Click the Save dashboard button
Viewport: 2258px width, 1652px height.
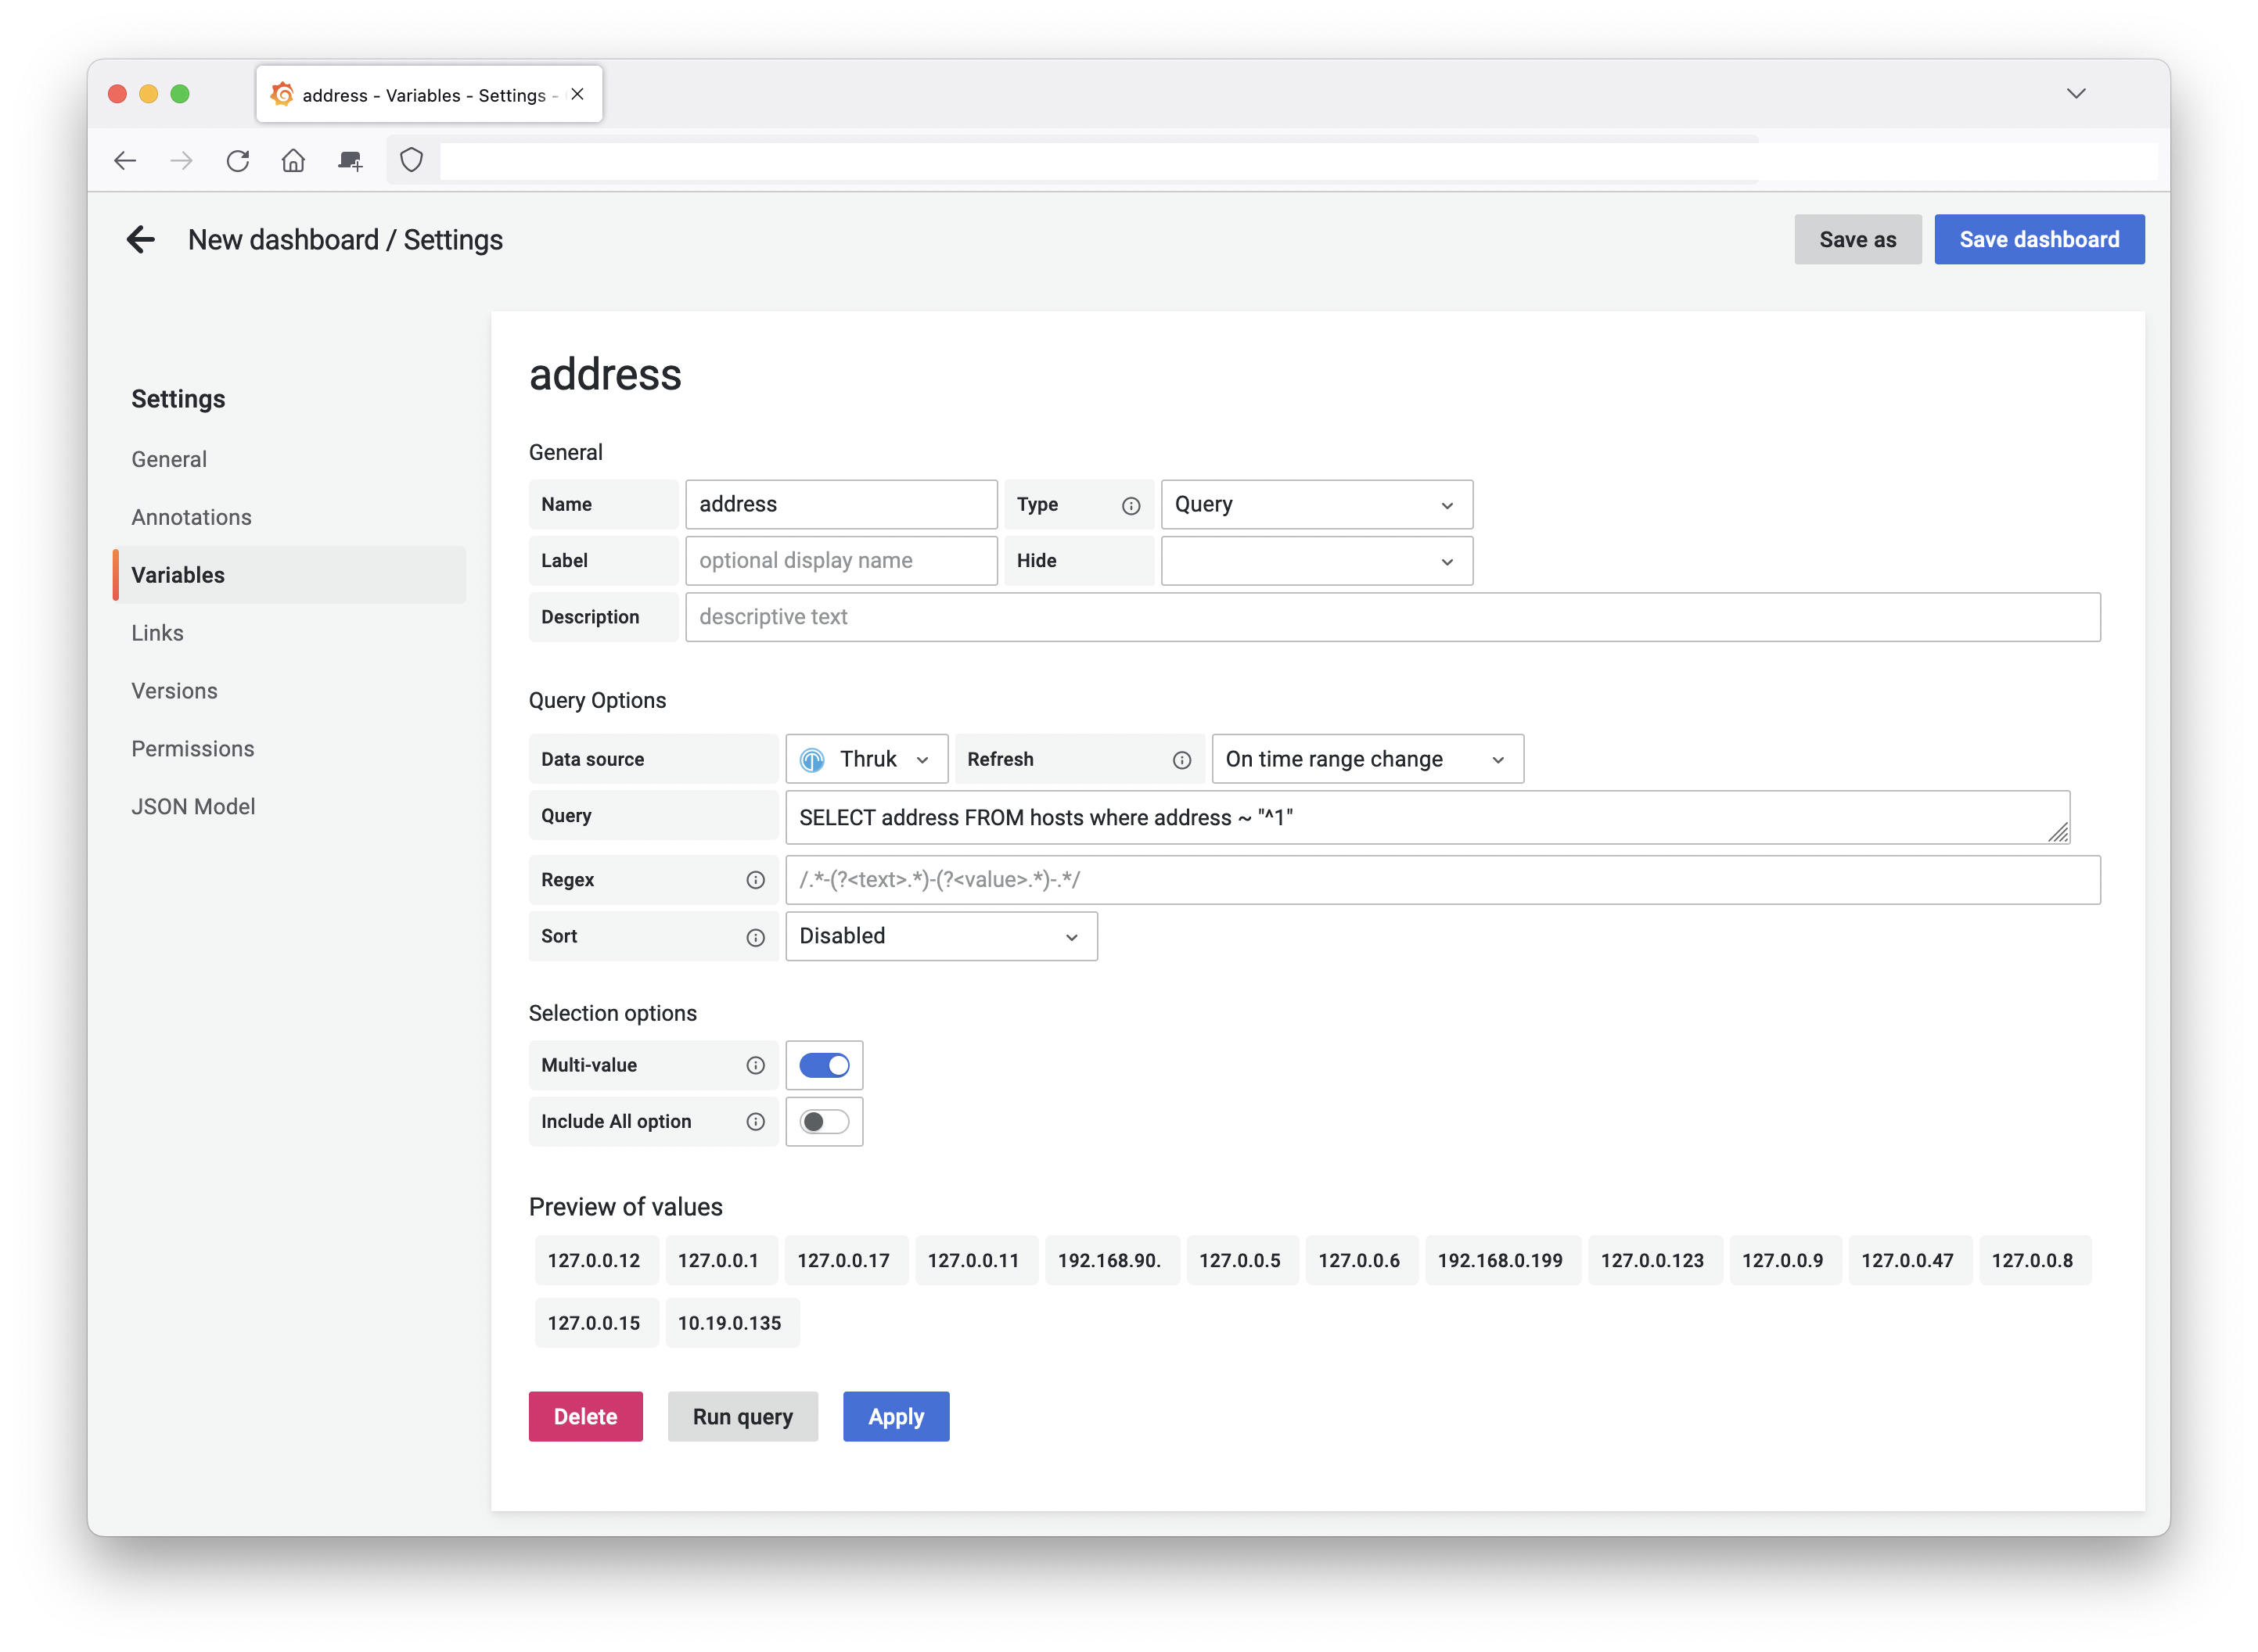[x=2038, y=240]
